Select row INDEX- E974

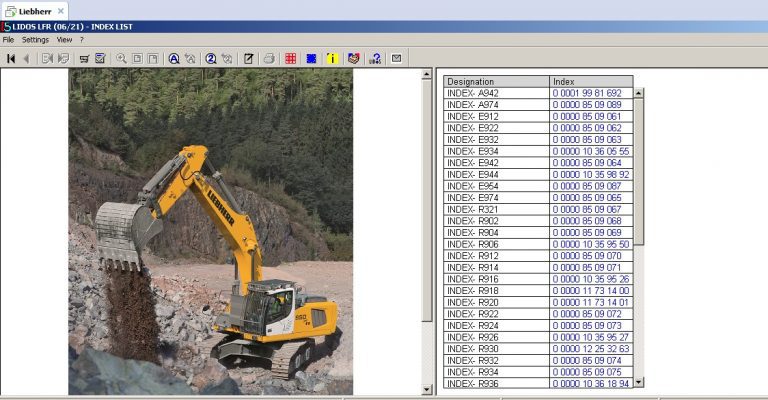click(538, 198)
